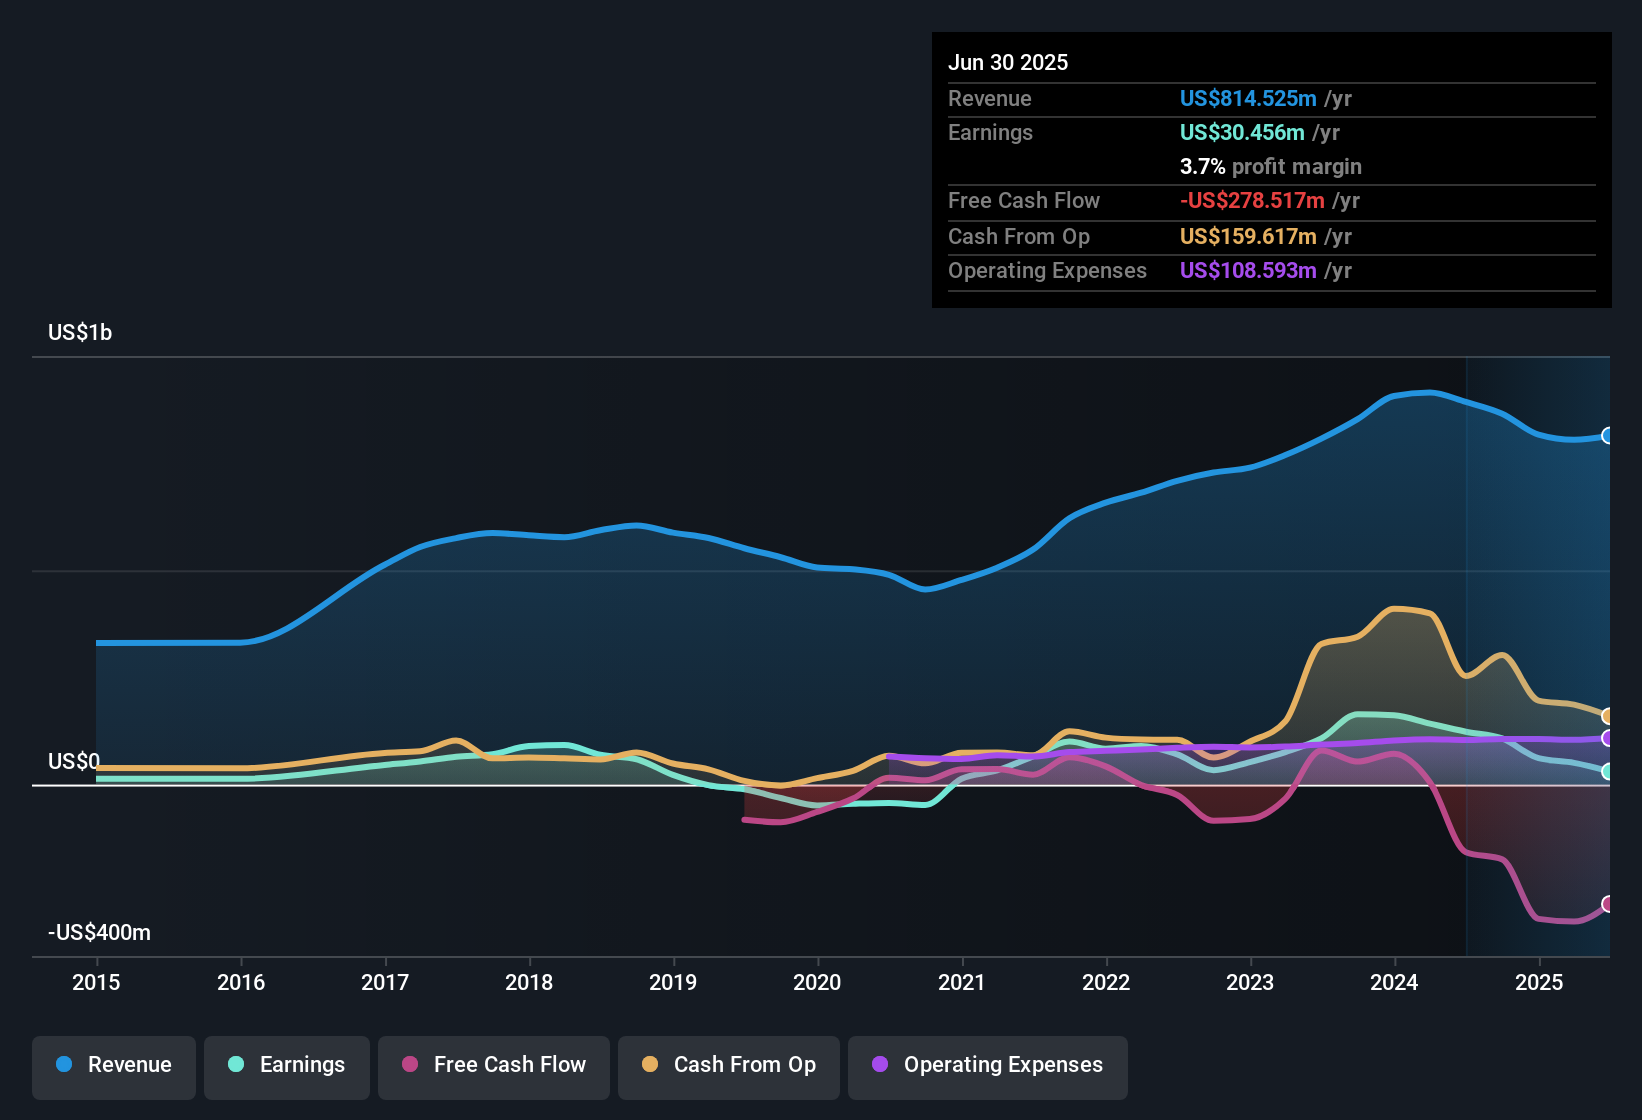Select the Free Cash Flow endpoint marker

pos(1608,904)
